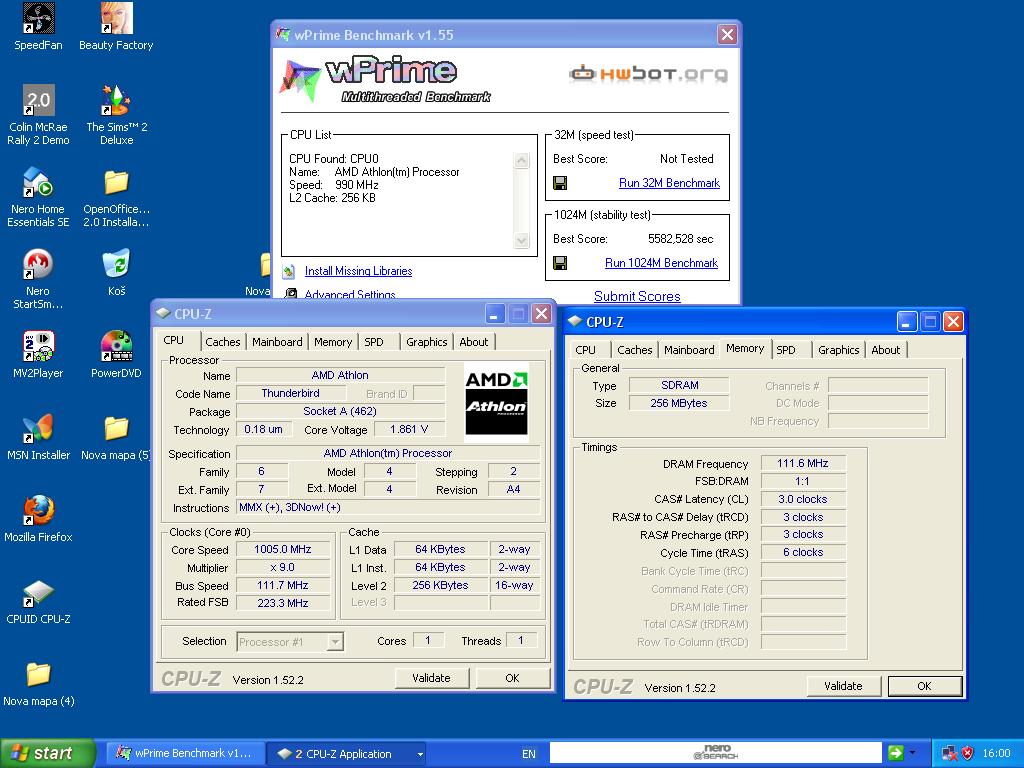This screenshot has height=768, width=1024.
Task: Open Caches tab in right CPU-Z
Action: click(x=635, y=350)
